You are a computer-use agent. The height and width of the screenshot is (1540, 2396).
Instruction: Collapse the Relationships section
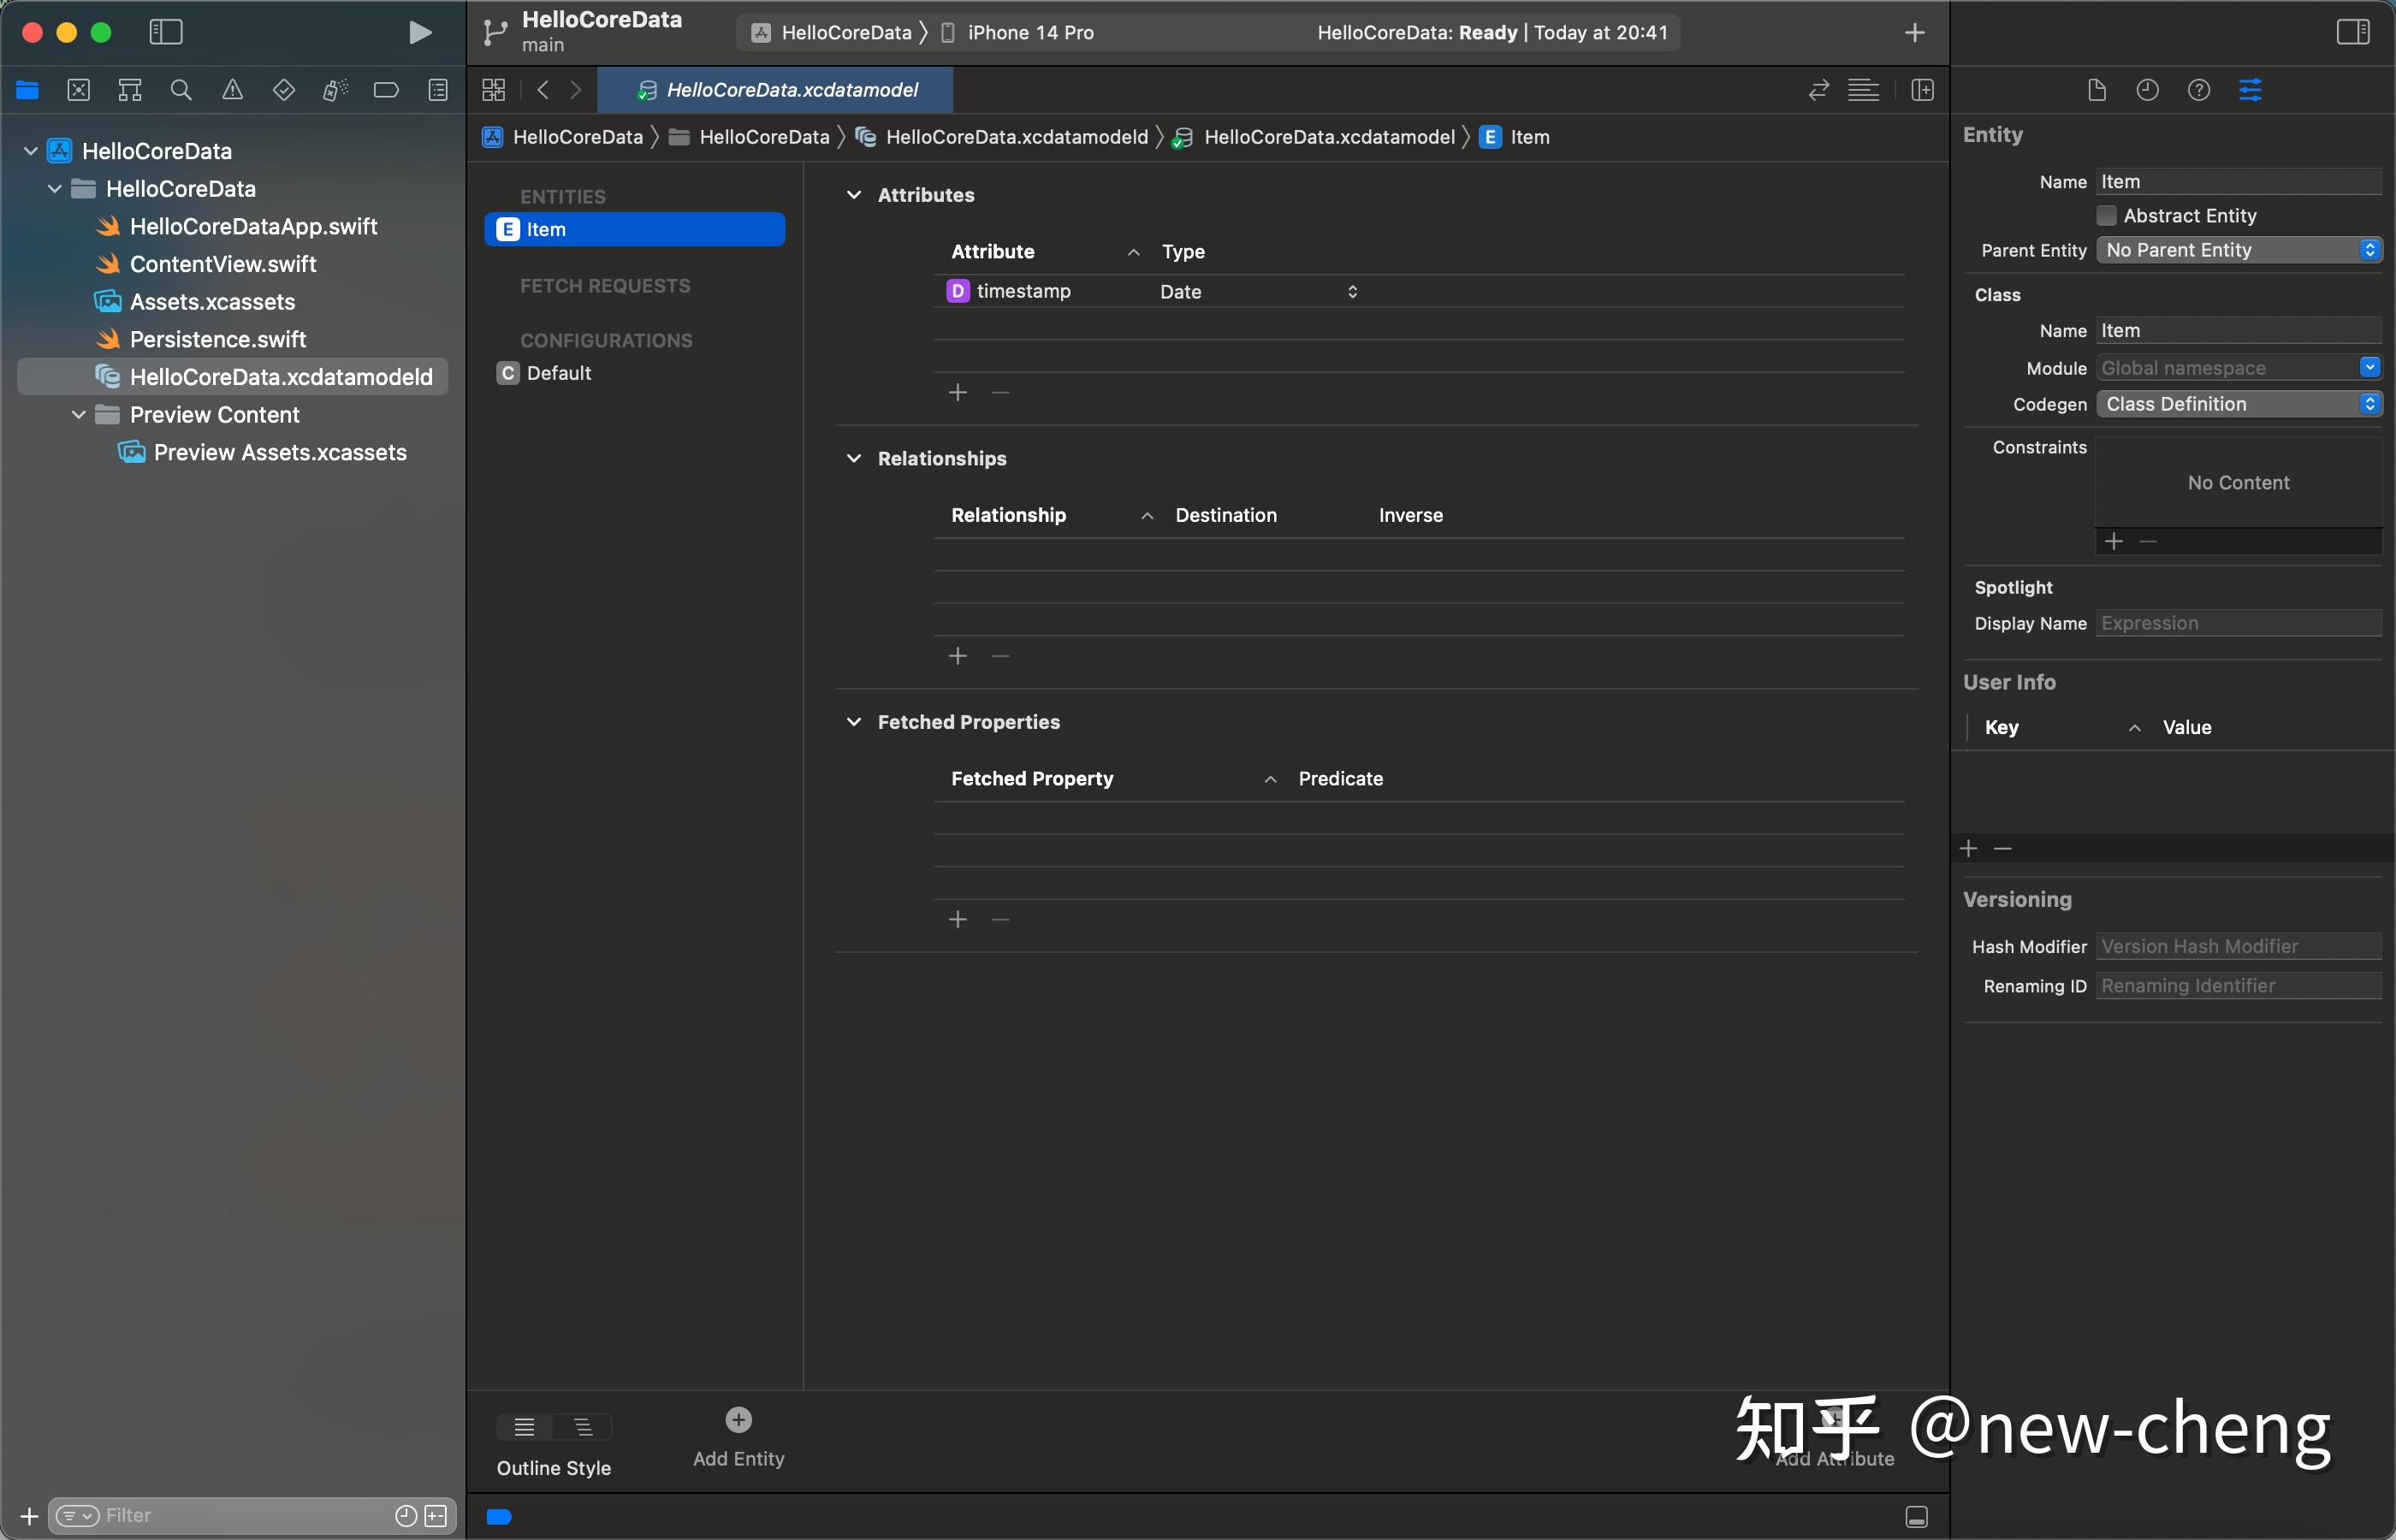(x=855, y=458)
